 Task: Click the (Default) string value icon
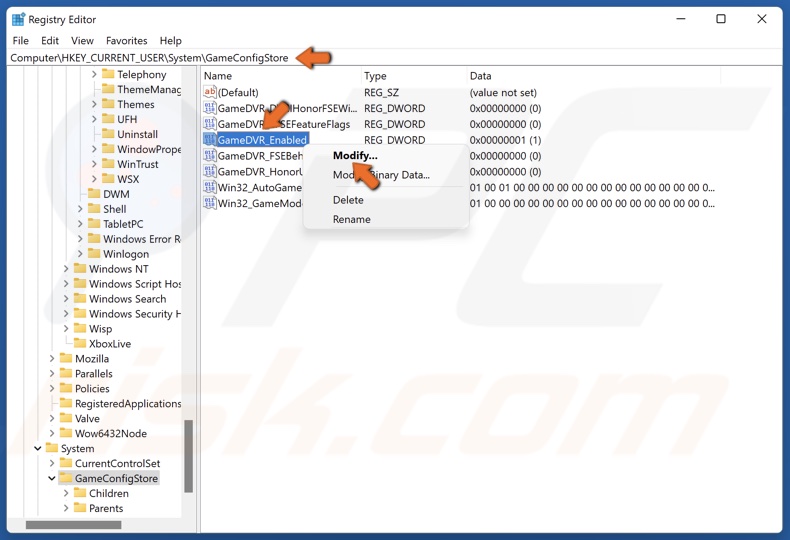[210, 92]
